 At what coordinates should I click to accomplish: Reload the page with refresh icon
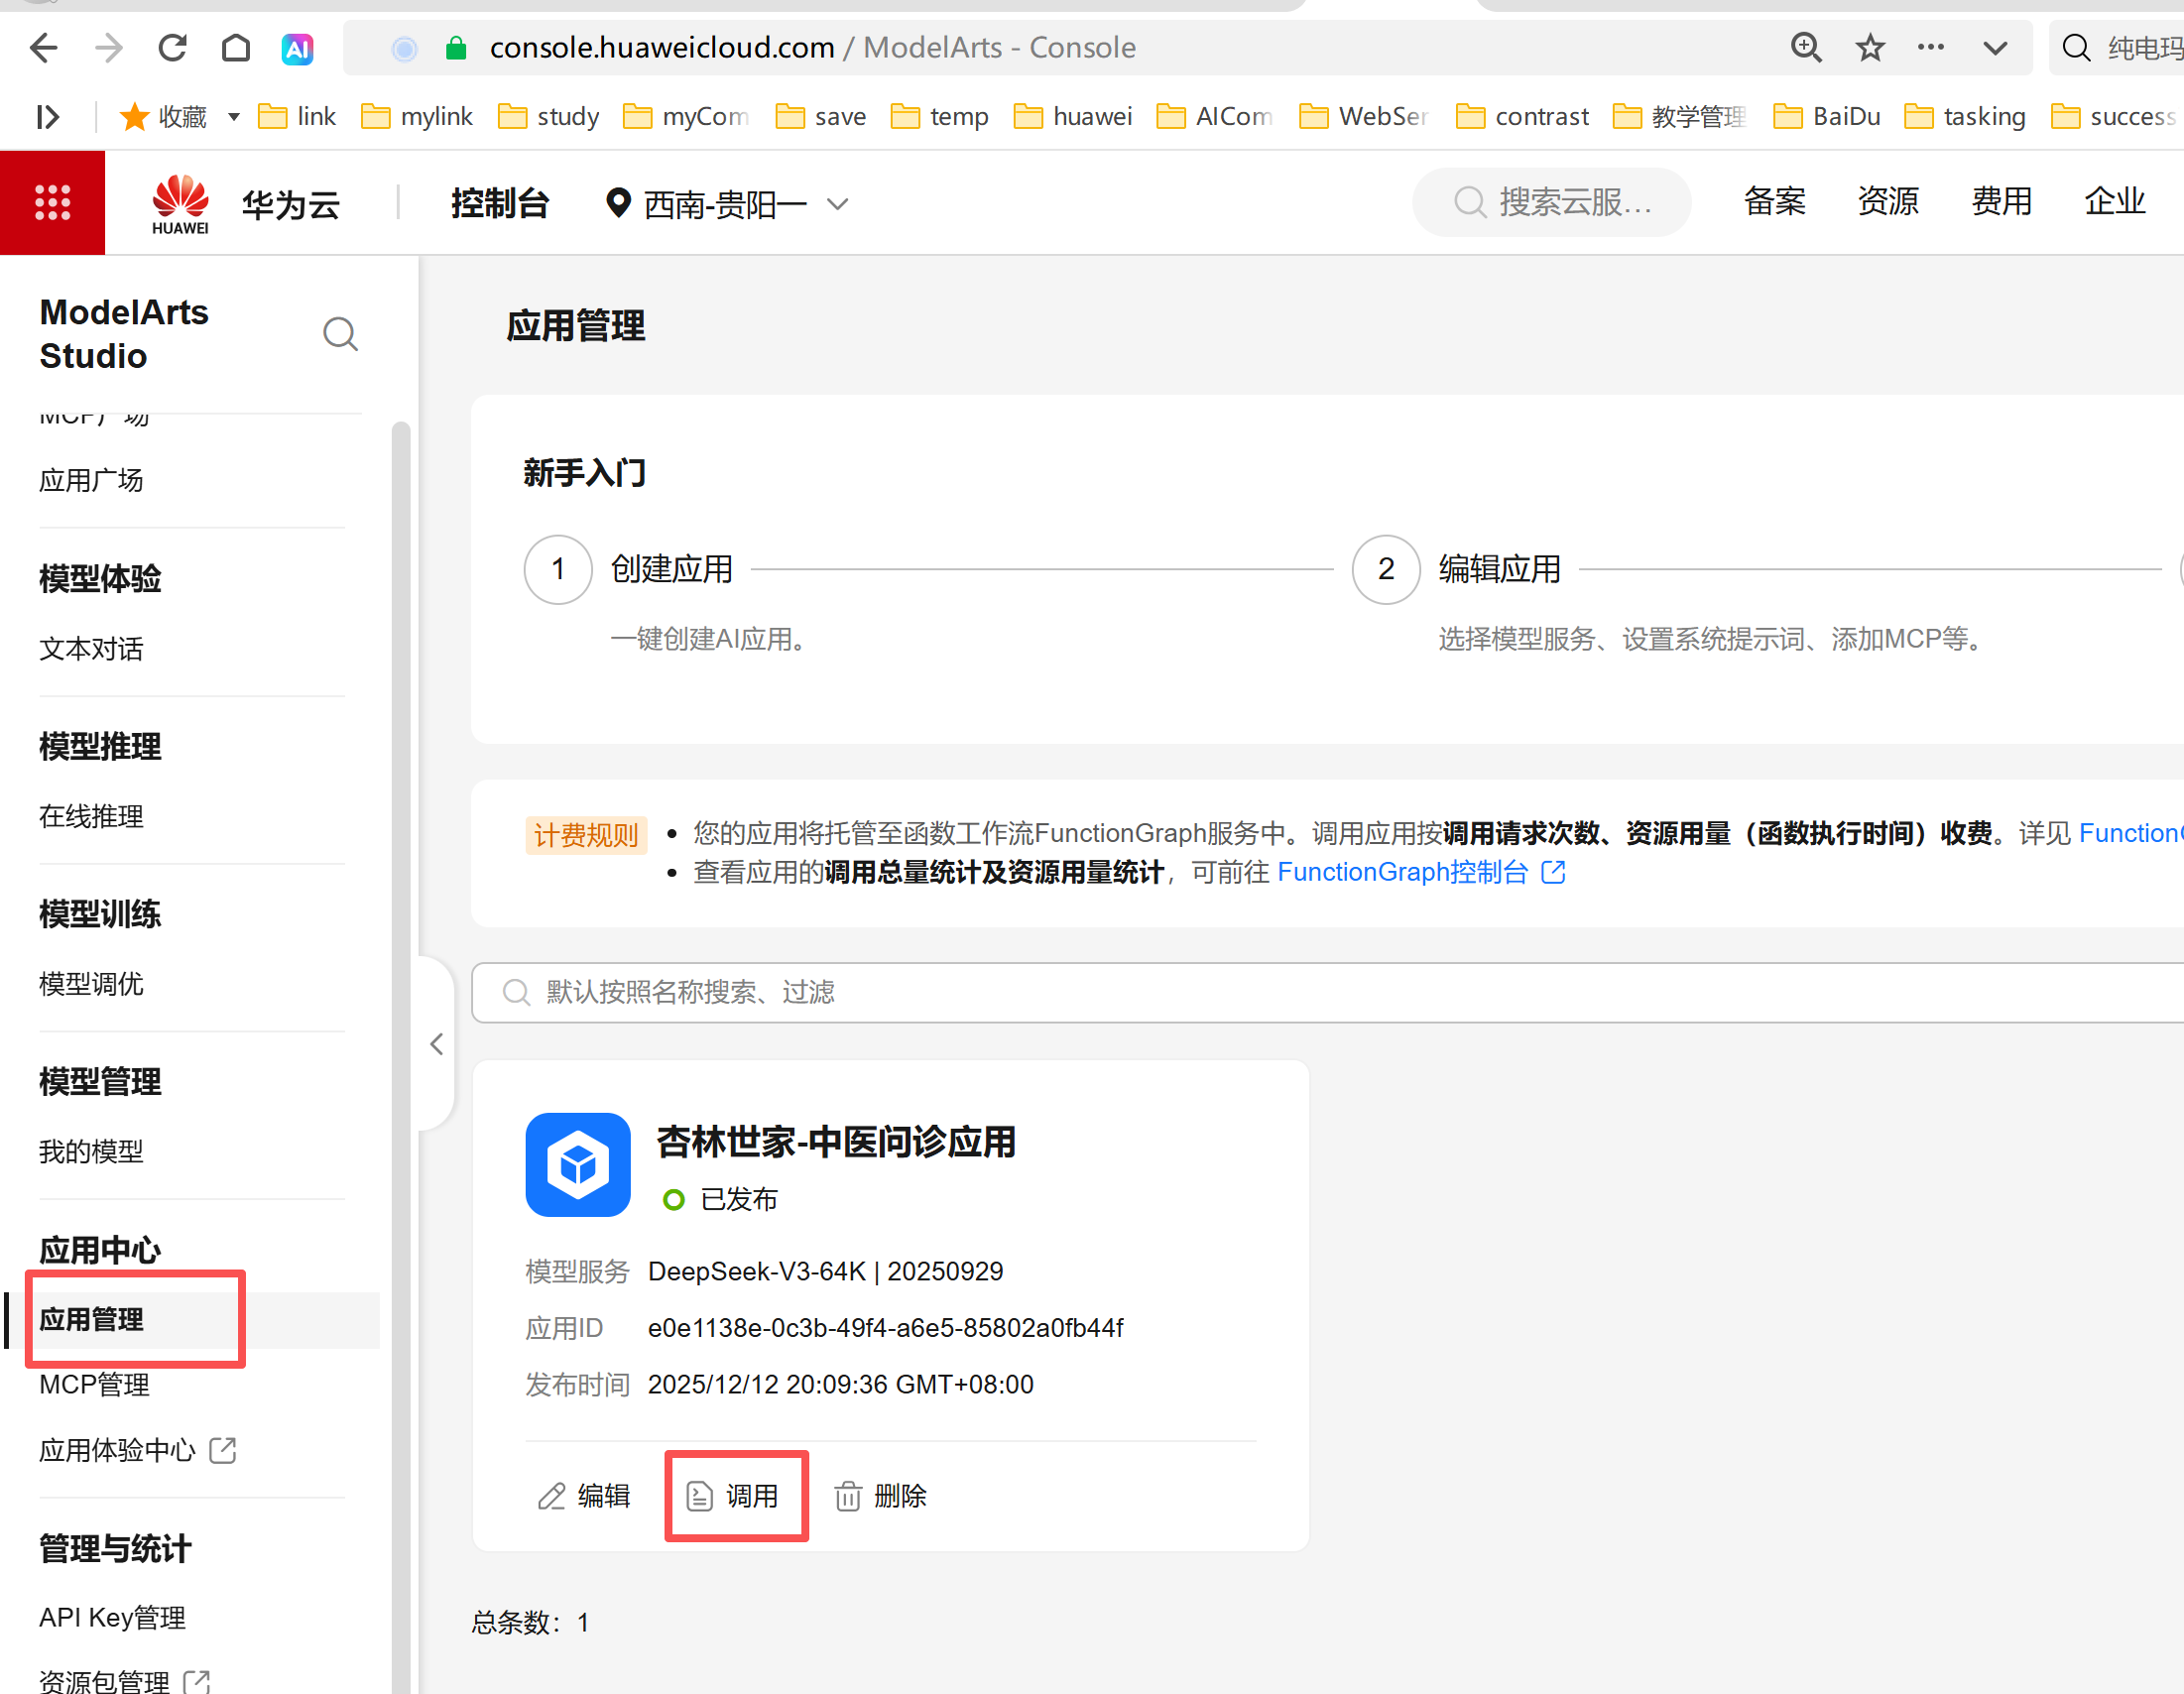[172, 47]
